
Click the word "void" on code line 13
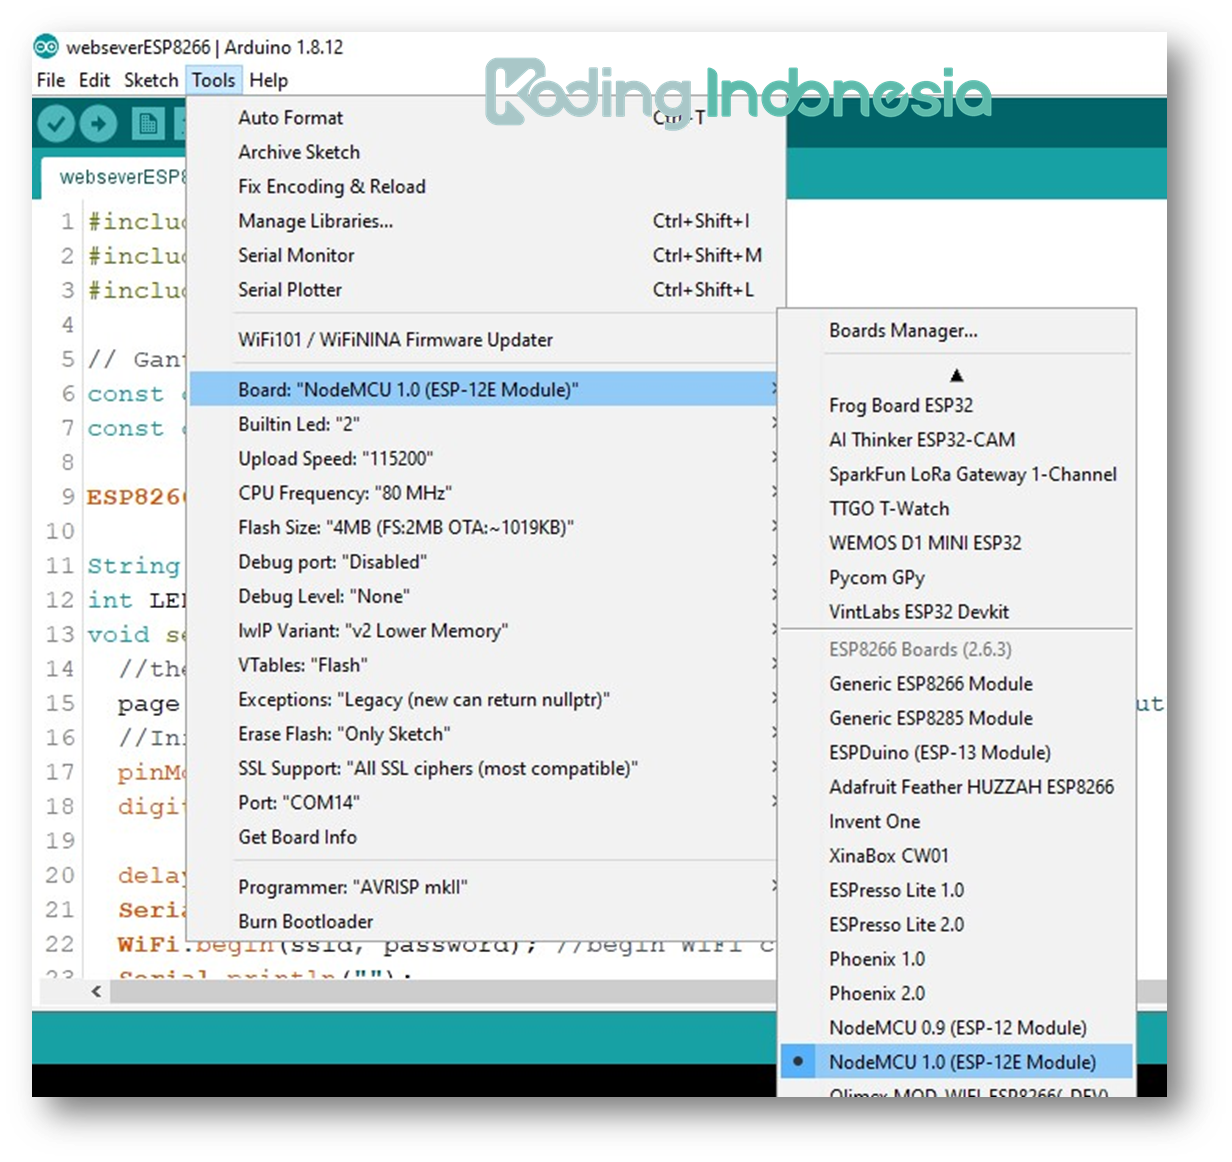click(118, 635)
